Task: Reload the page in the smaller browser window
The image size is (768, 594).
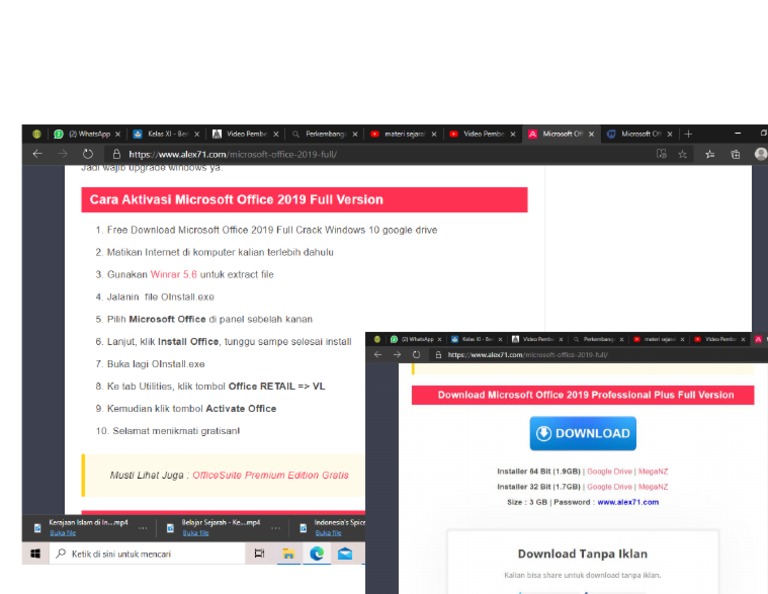Action: 416,355
